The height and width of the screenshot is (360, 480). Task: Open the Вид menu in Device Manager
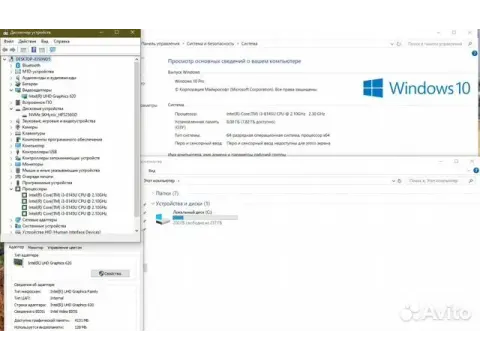click(x=45, y=41)
